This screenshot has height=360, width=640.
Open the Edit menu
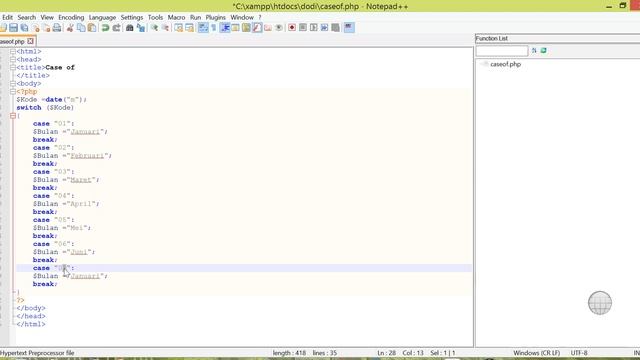pos(7,17)
